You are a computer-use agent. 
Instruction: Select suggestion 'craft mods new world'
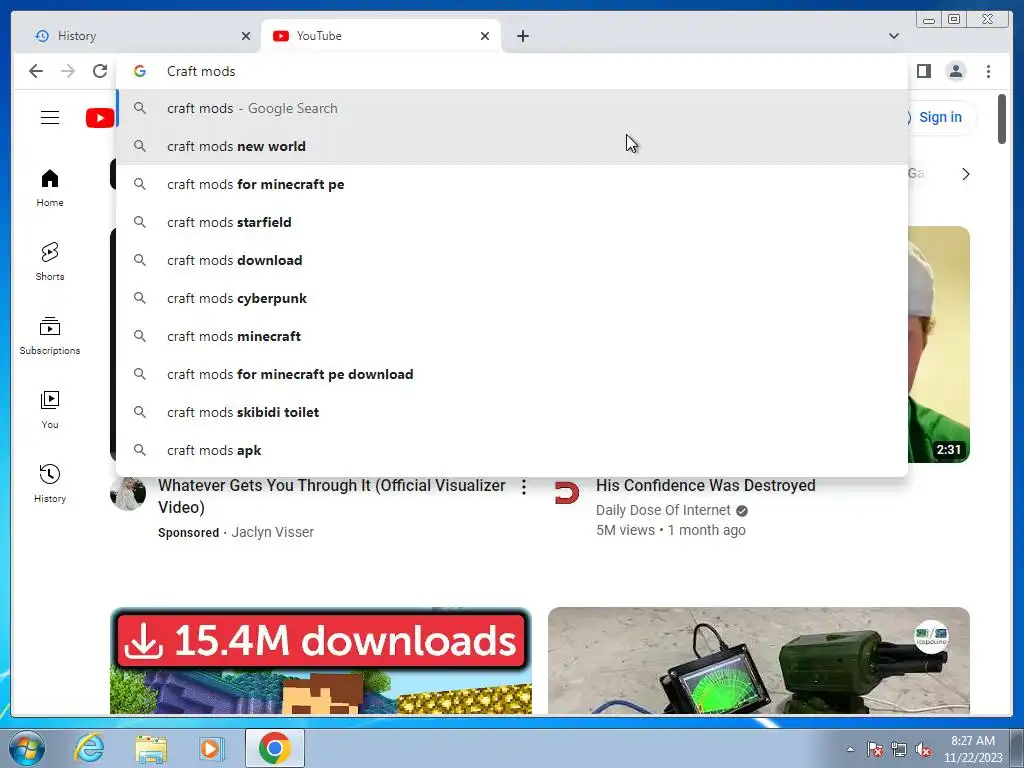pos(512,146)
